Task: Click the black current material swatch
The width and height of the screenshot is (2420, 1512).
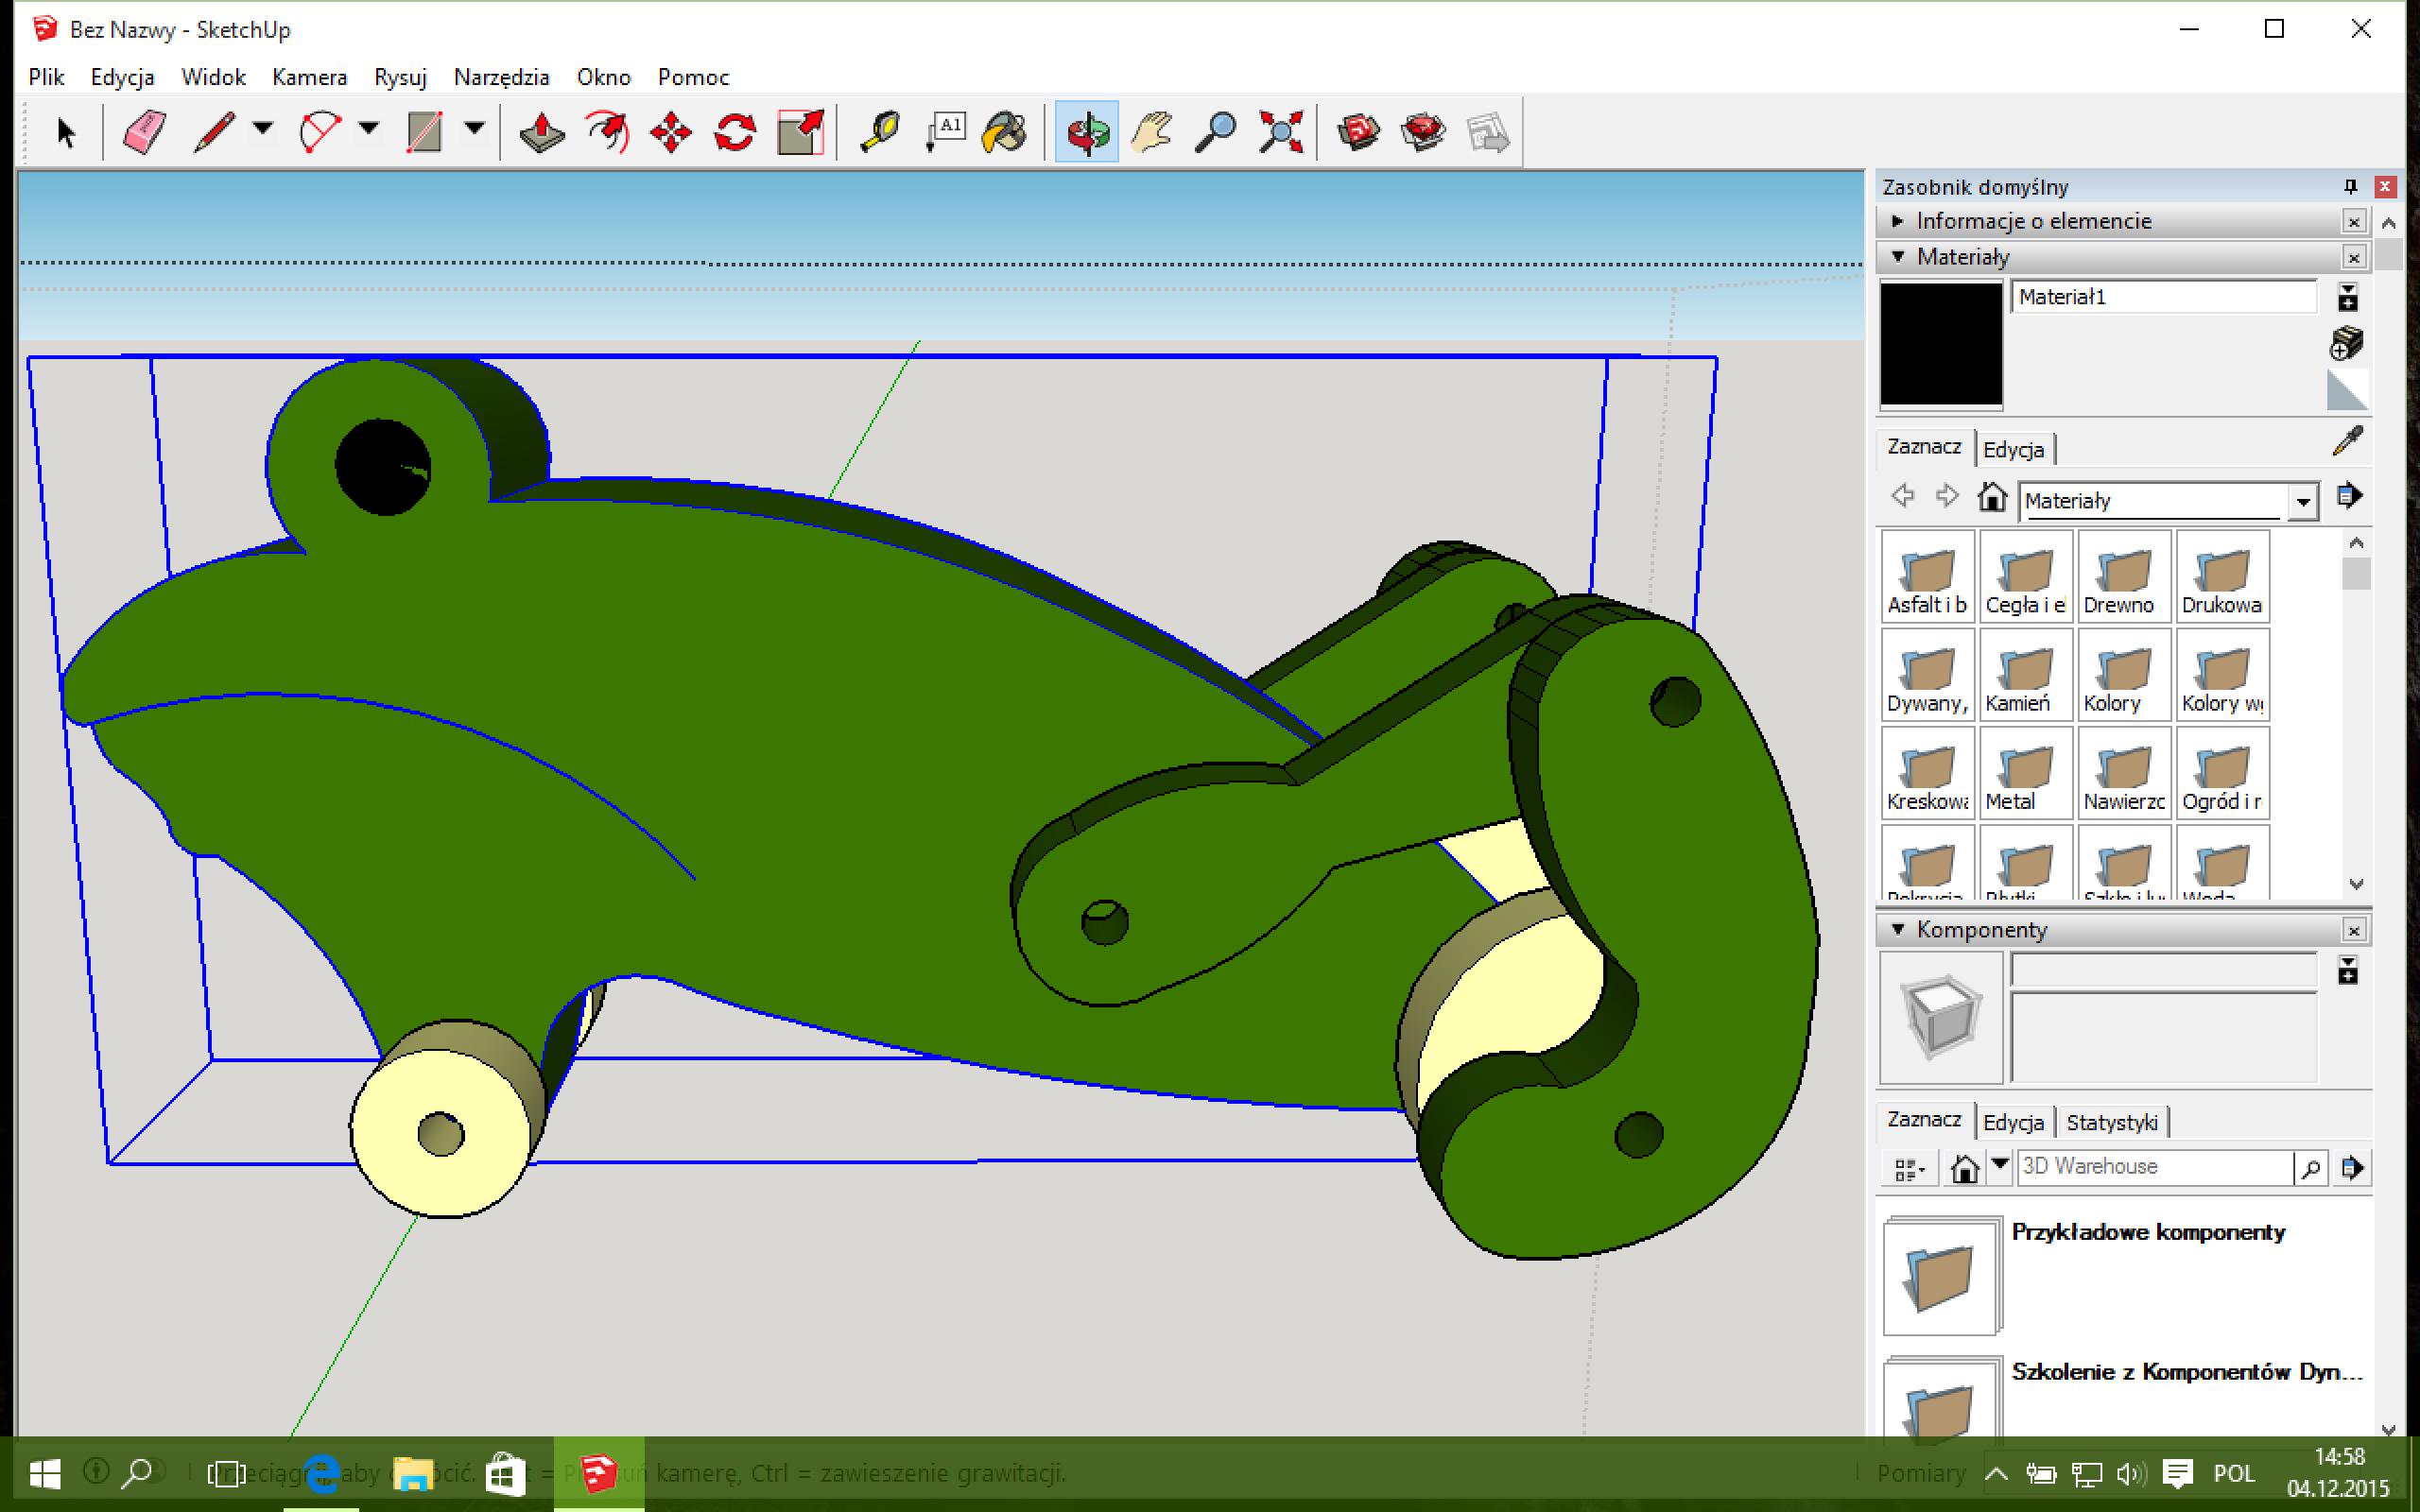Action: coord(1940,343)
